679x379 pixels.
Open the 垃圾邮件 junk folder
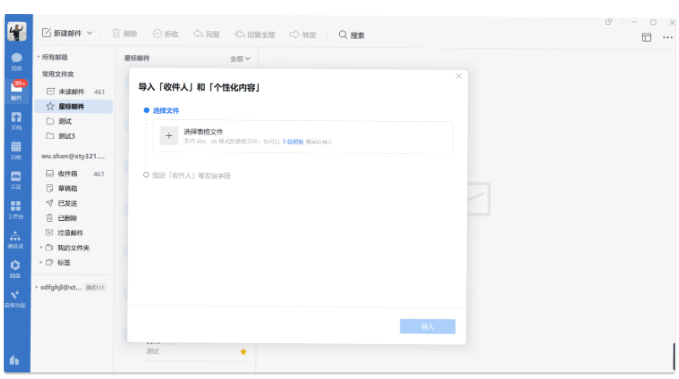pos(74,233)
